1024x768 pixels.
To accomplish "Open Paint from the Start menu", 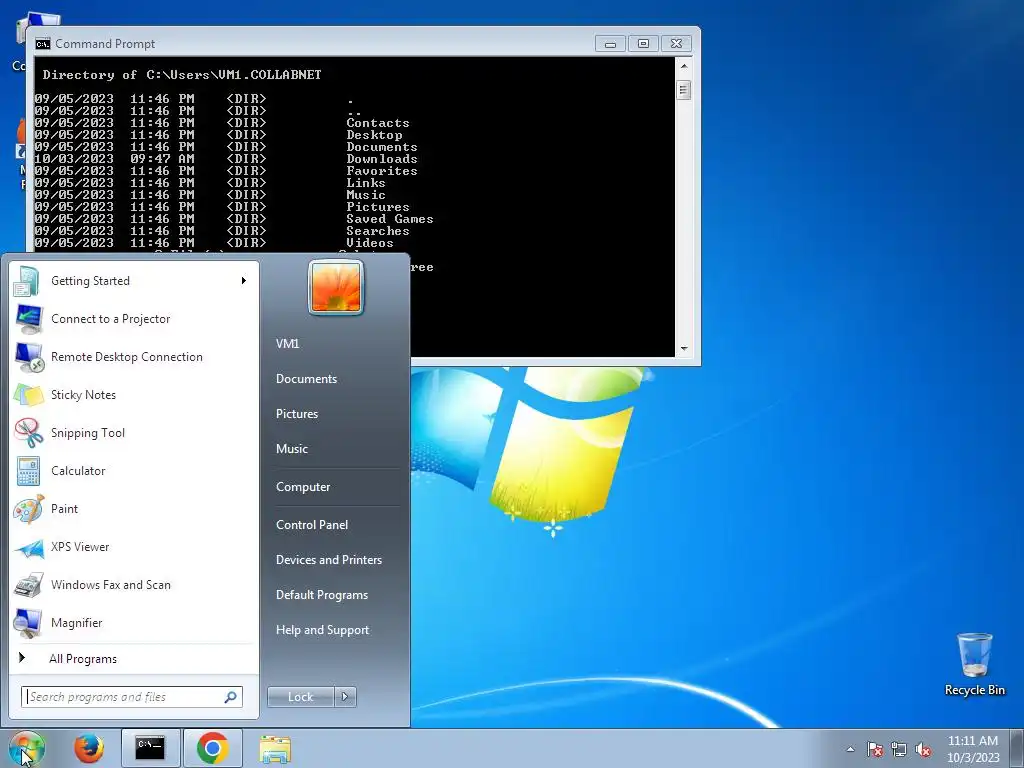I will (134, 509).
